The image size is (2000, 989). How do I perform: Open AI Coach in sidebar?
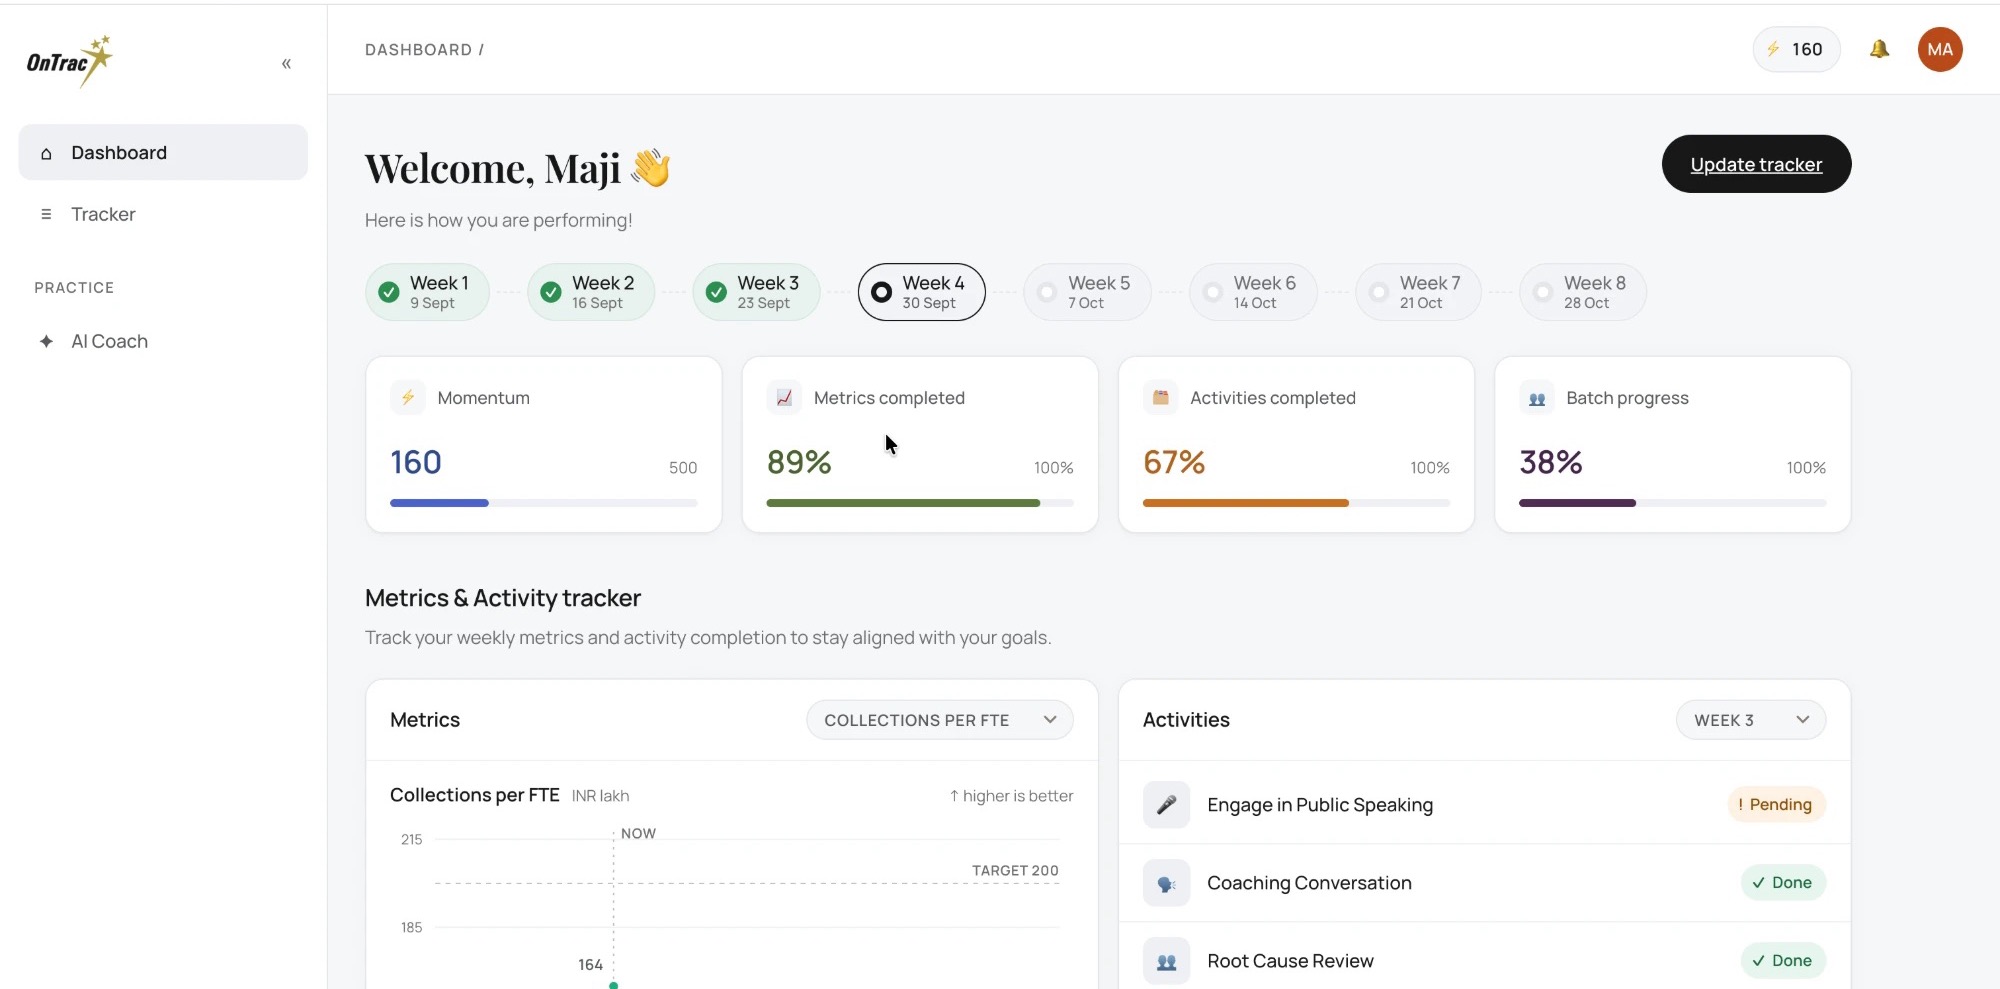click(163, 341)
